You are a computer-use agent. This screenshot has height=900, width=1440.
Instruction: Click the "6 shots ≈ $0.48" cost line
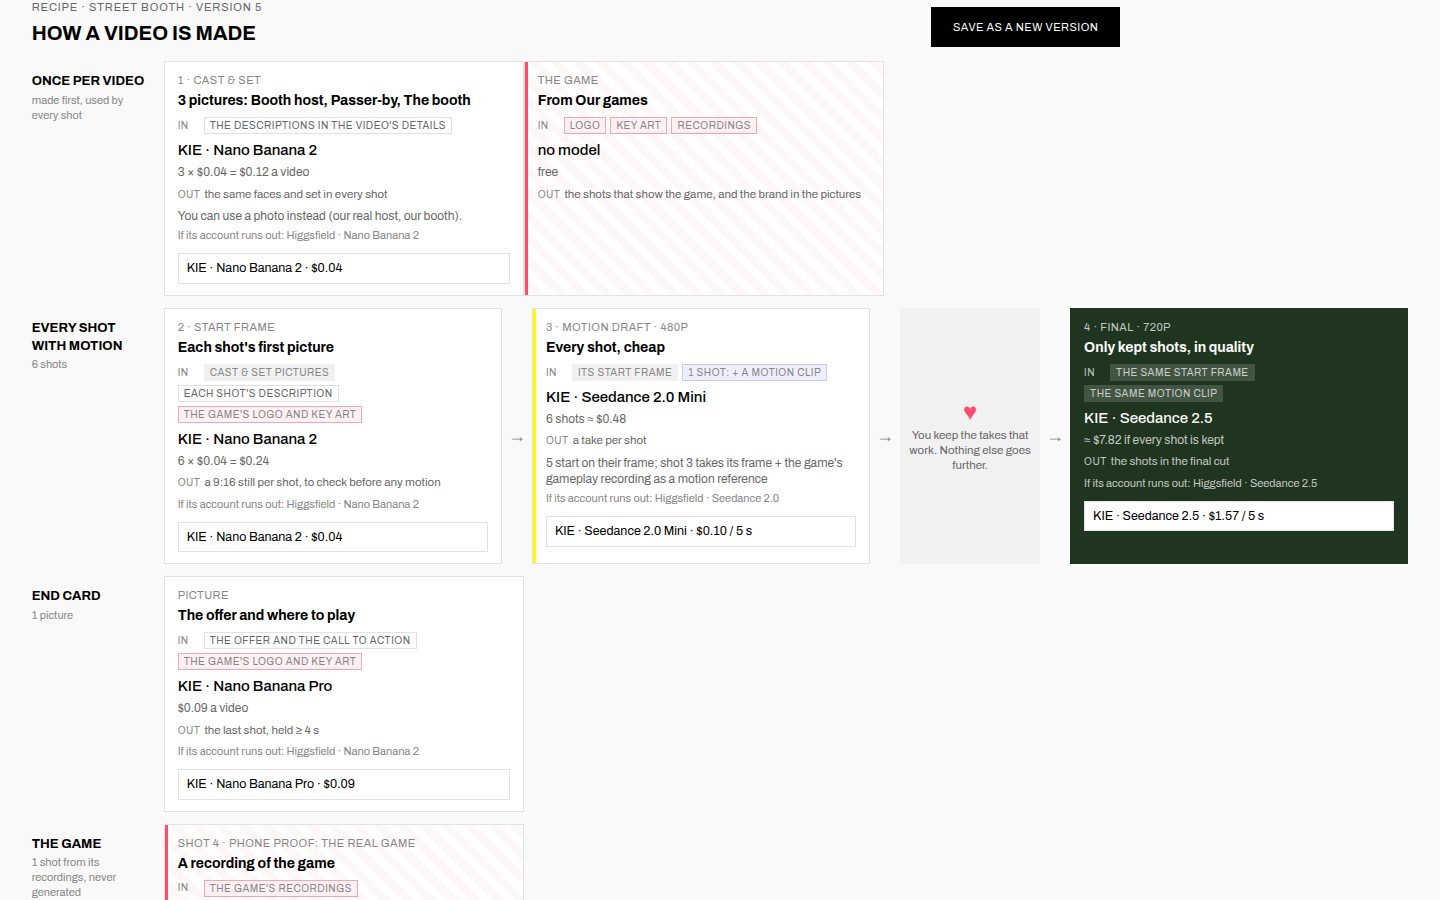pyautogui.click(x=586, y=419)
